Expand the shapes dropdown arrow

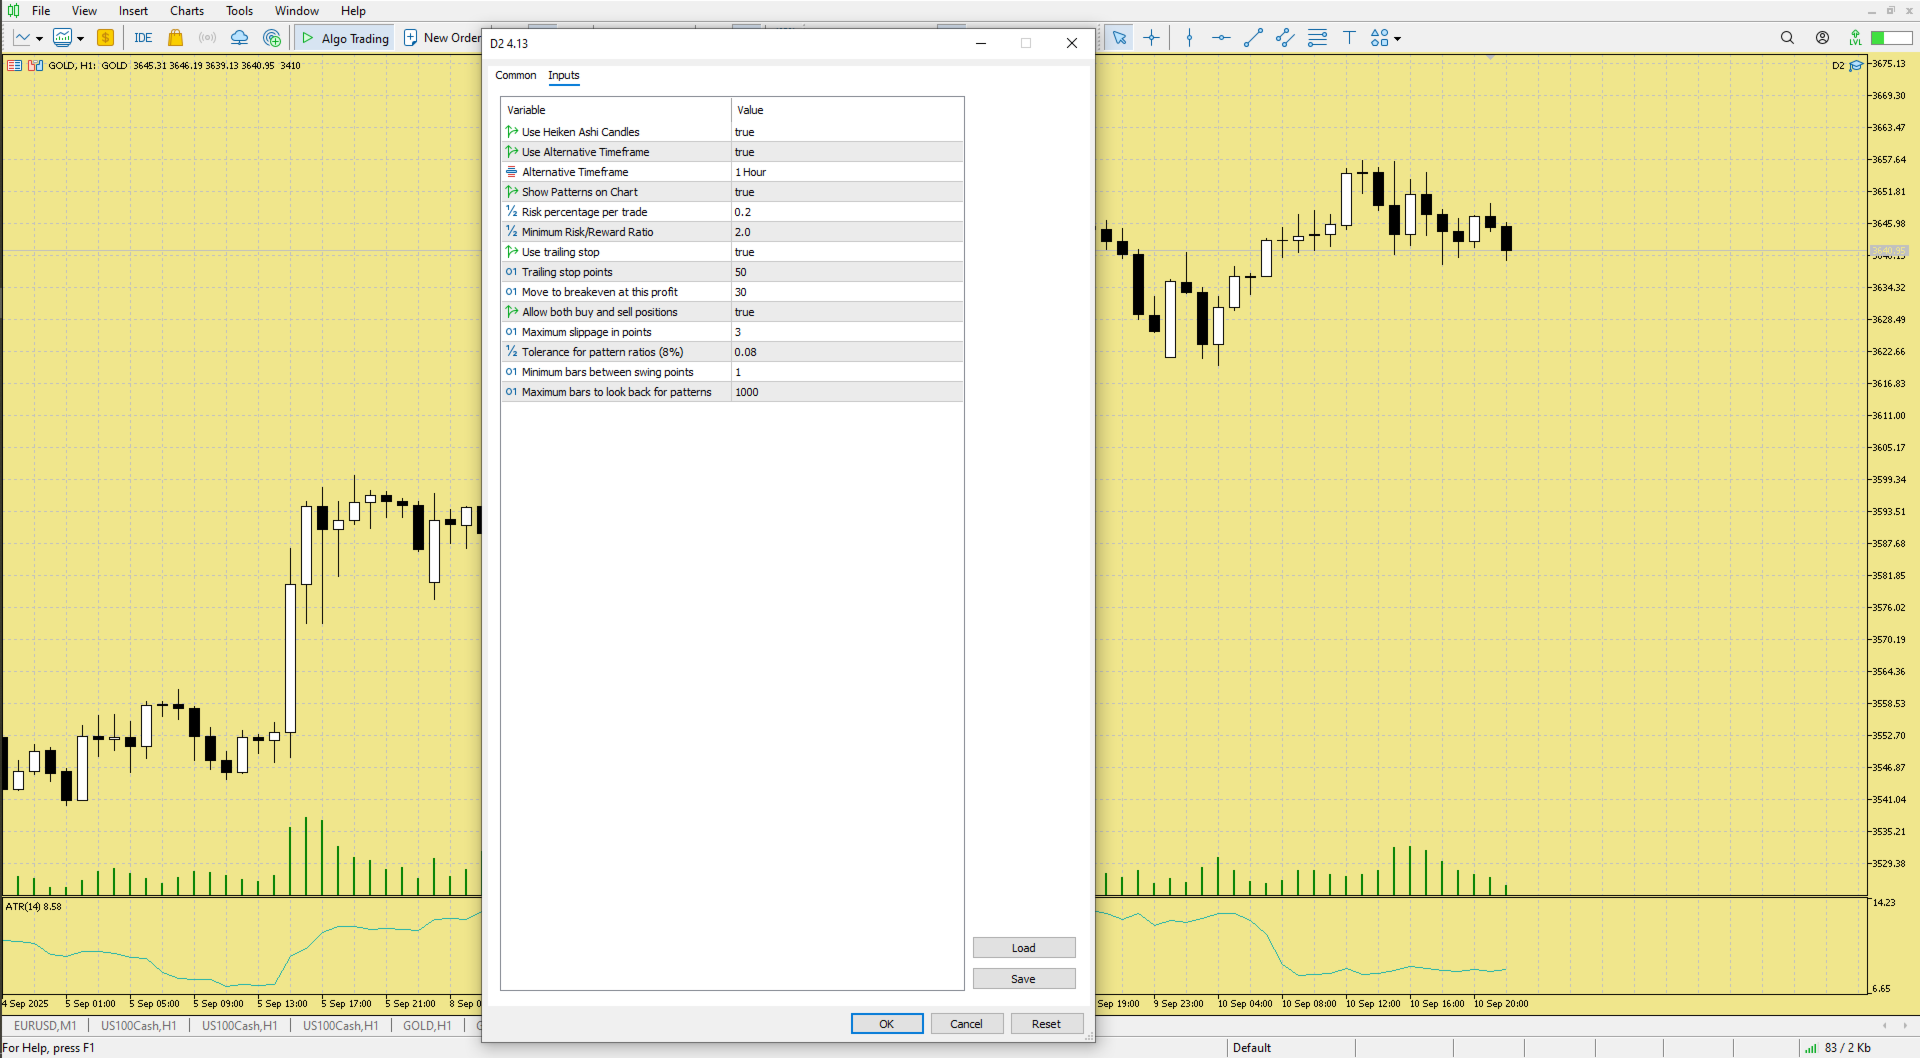[x=1398, y=39]
